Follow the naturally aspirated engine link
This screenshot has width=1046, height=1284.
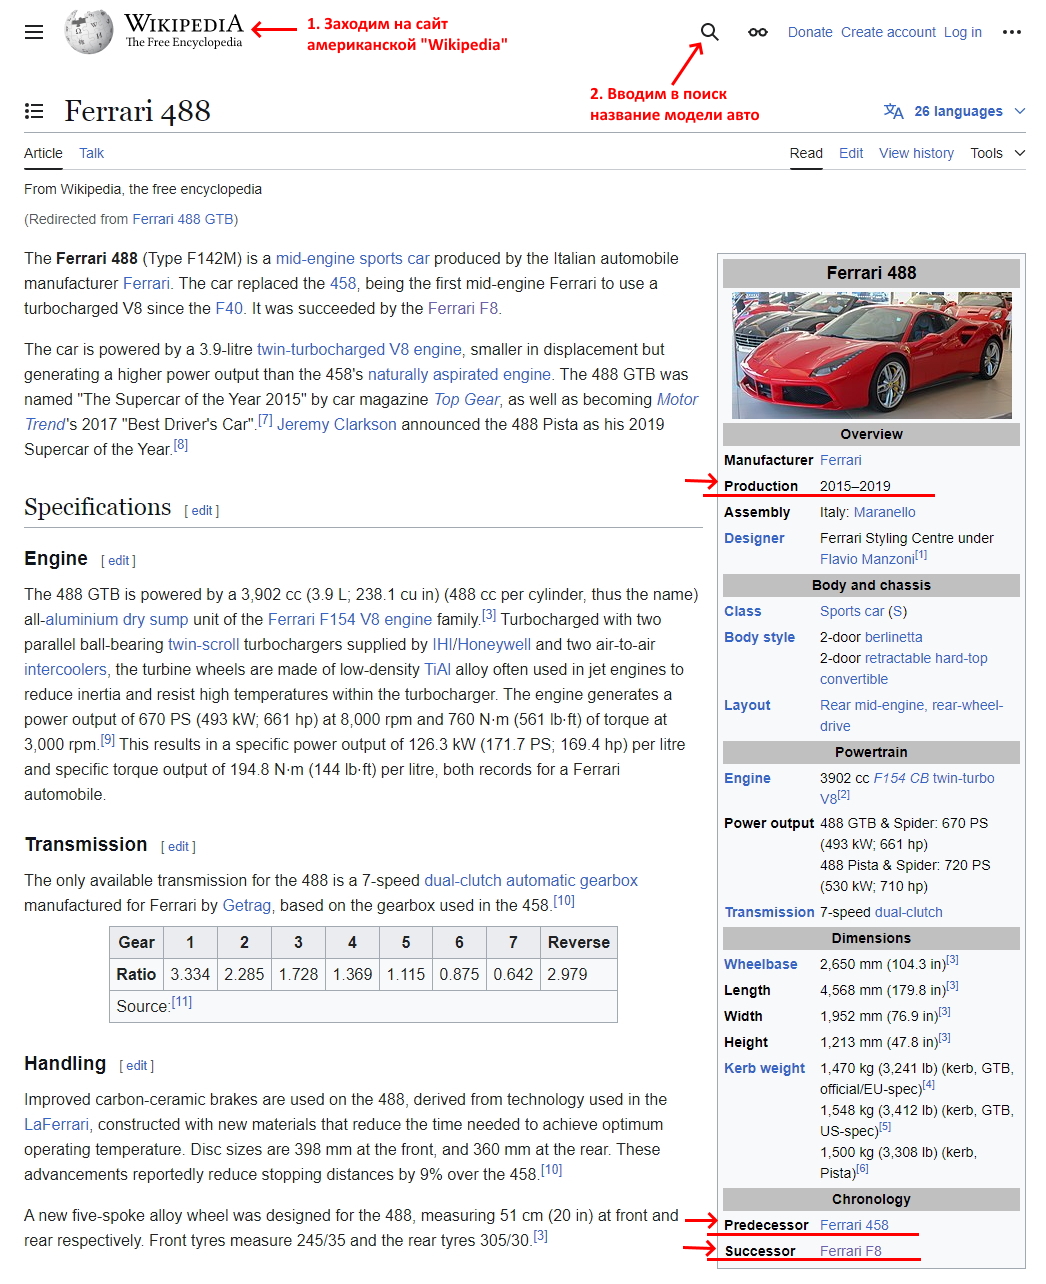pyautogui.click(x=459, y=374)
